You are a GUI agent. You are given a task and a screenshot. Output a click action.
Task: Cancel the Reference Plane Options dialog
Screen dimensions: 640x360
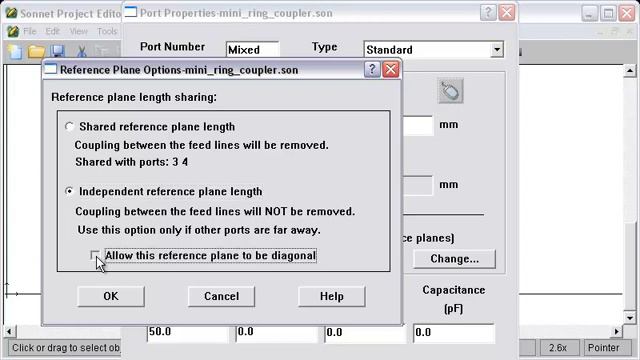221,296
